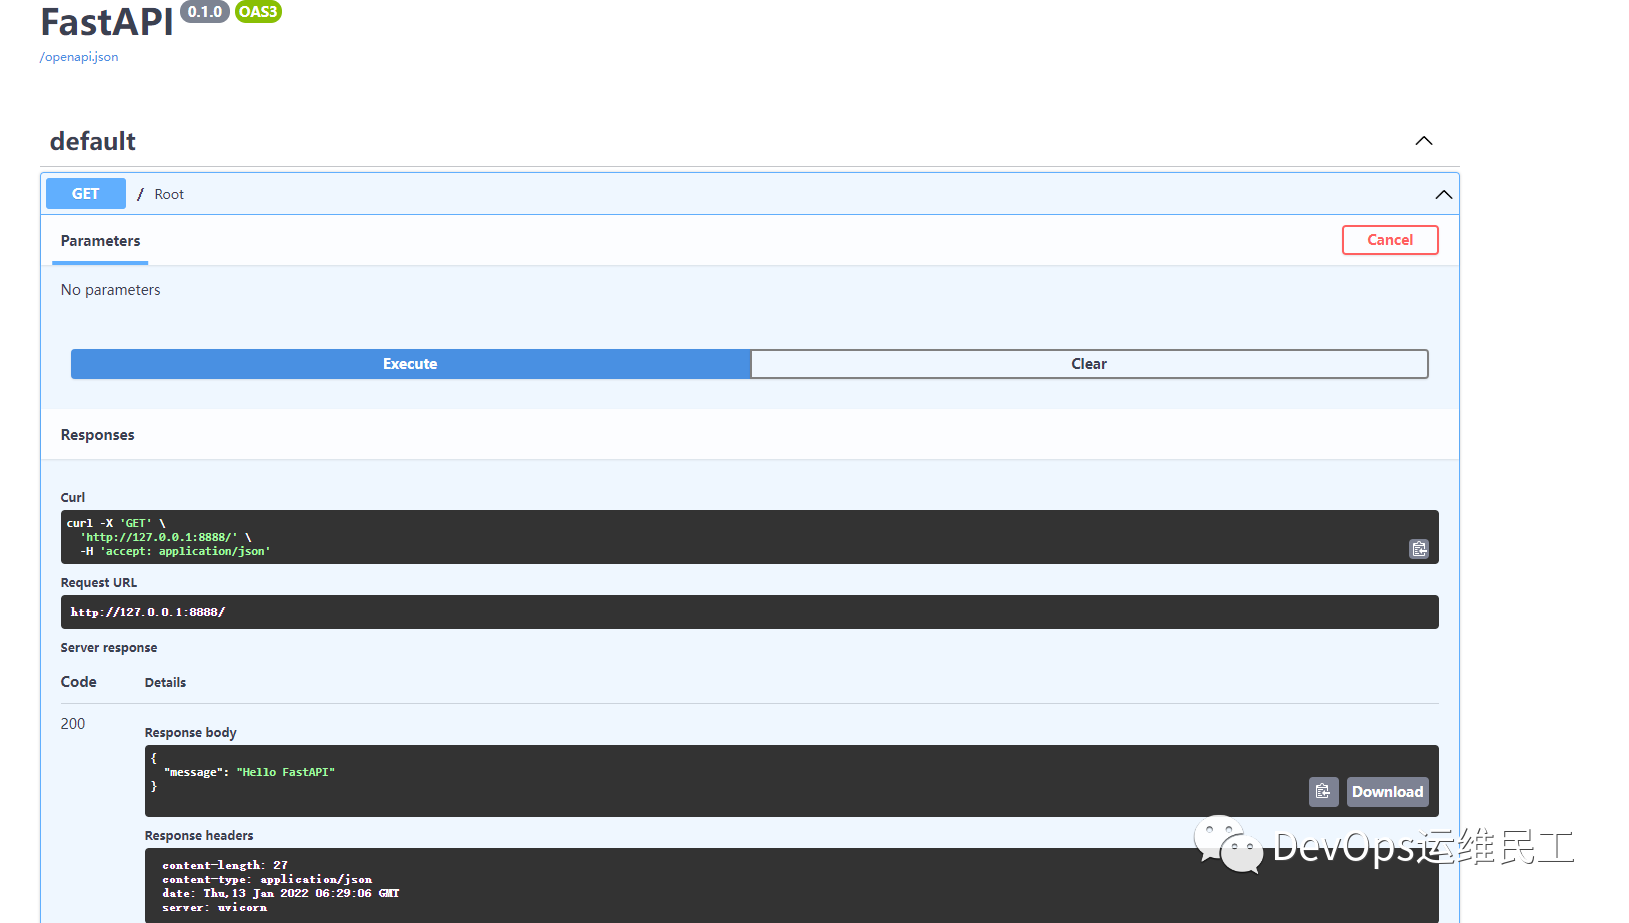Image resolution: width=1629 pixels, height=923 pixels.
Task: Download the response body
Action: click(1387, 791)
